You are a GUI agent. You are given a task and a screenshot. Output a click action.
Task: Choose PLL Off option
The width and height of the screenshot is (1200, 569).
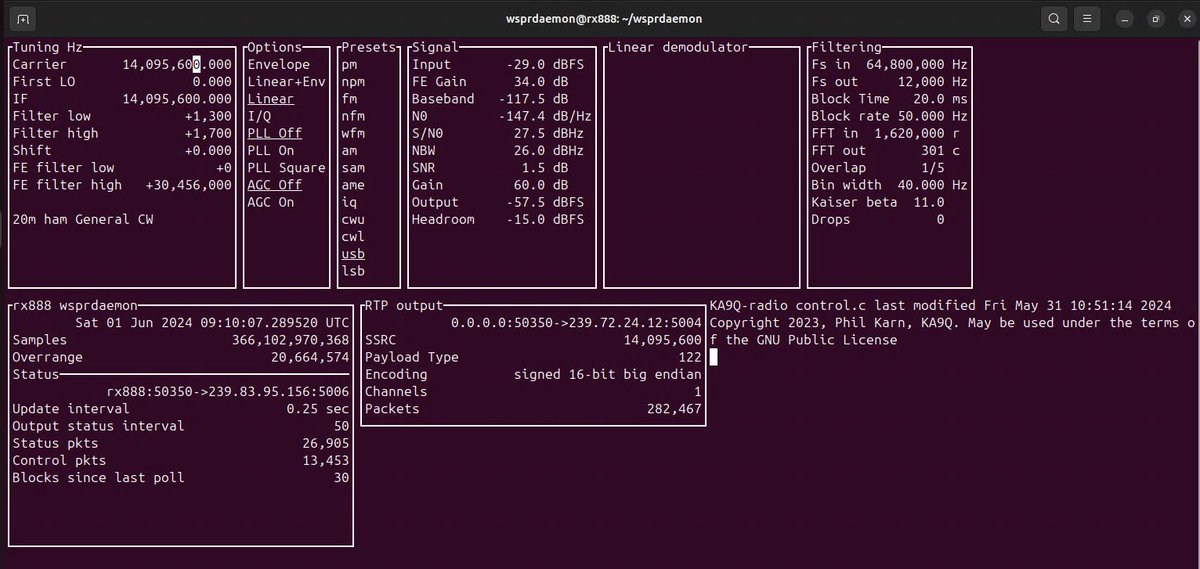click(x=275, y=133)
